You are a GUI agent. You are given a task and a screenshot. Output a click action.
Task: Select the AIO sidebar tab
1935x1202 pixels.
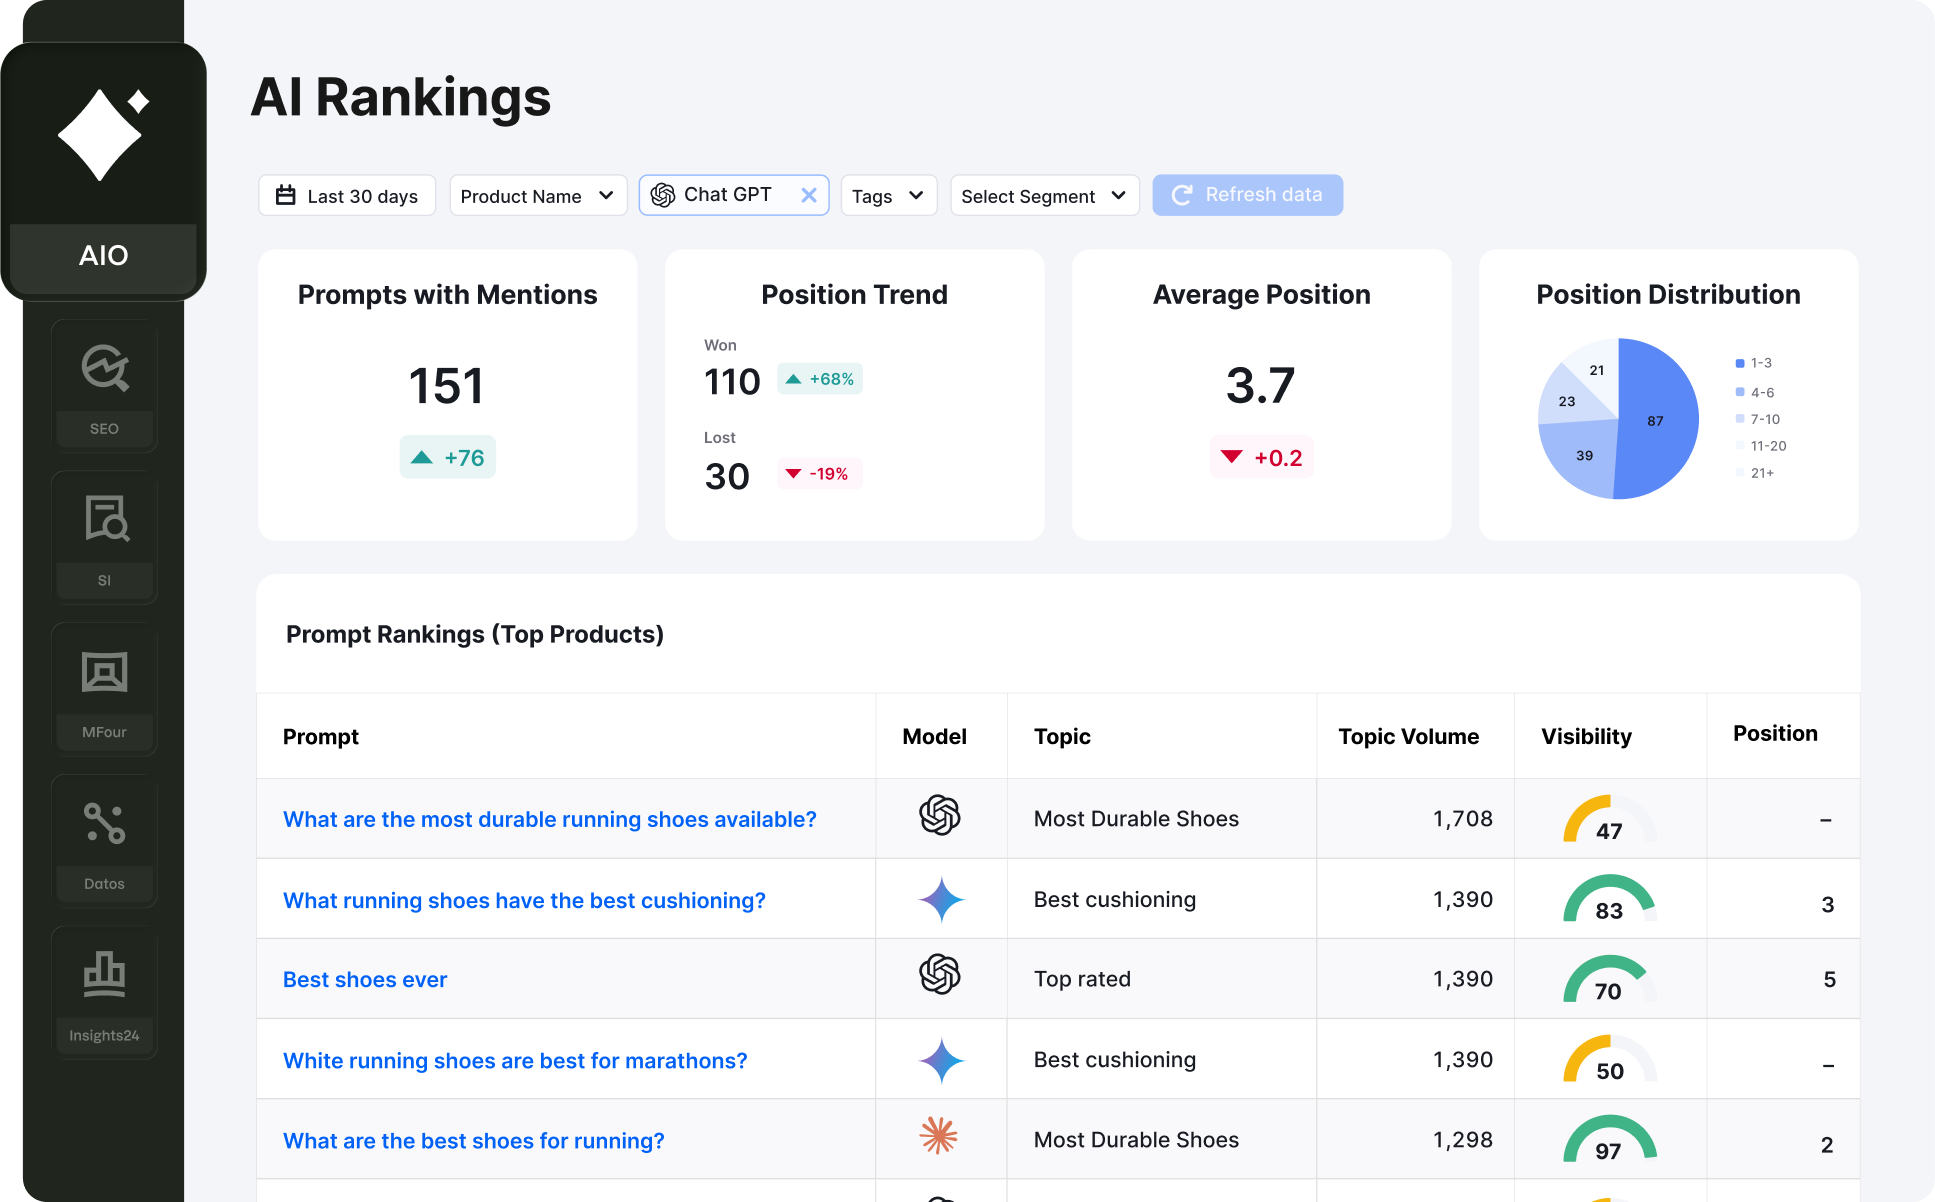click(103, 256)
